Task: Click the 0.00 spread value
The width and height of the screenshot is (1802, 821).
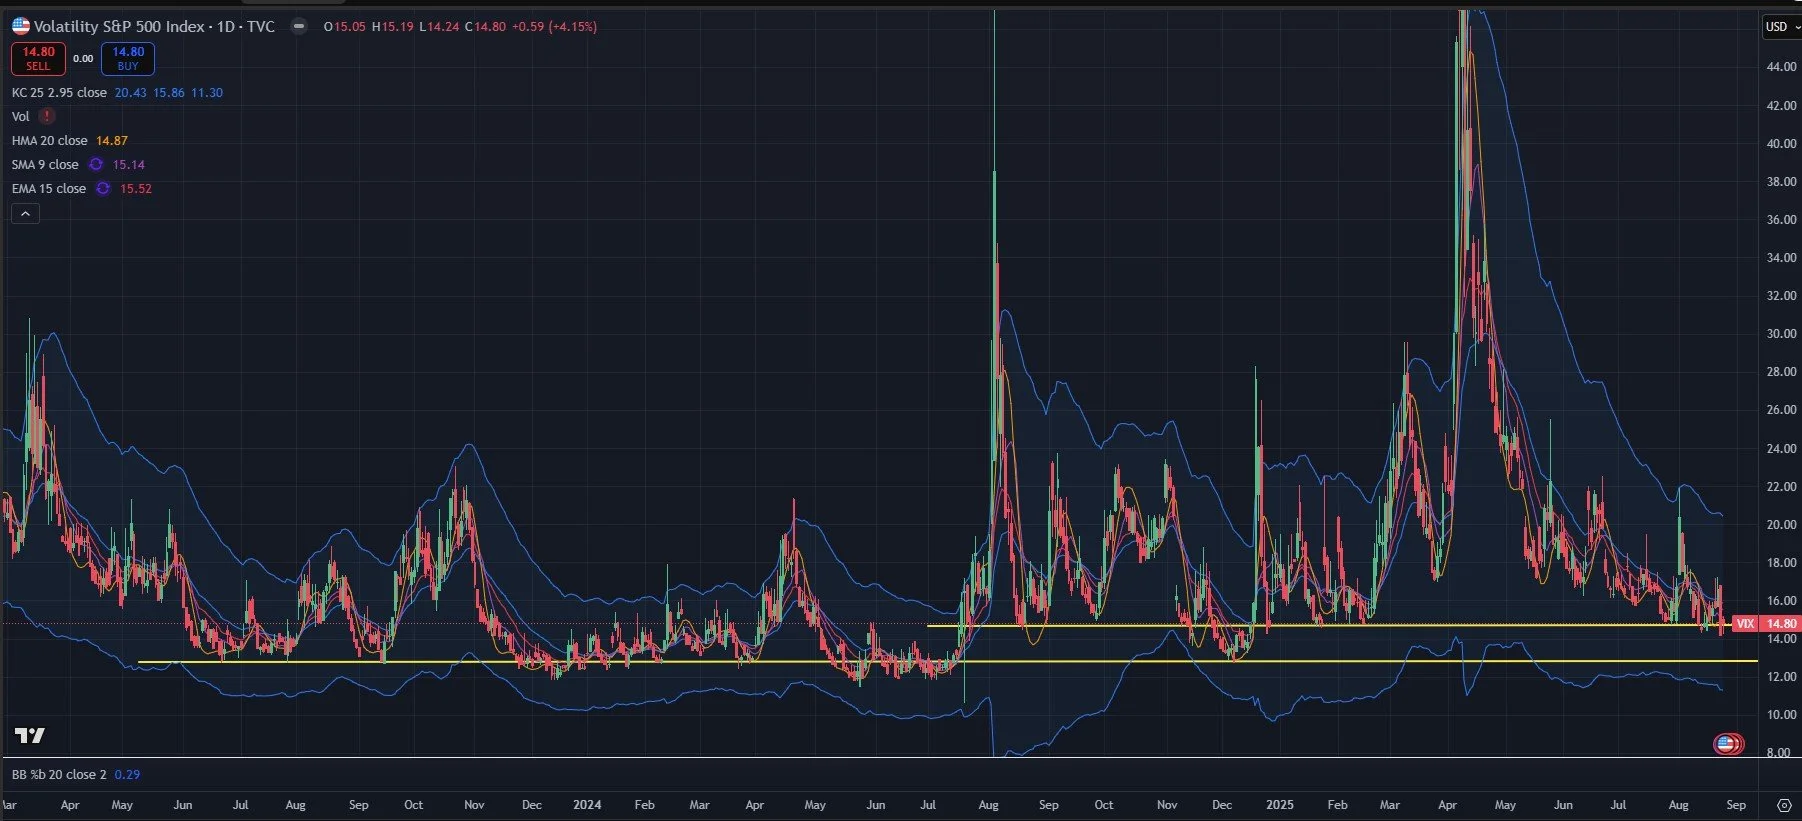Action: pyautogui.click(x=83, y=58)
